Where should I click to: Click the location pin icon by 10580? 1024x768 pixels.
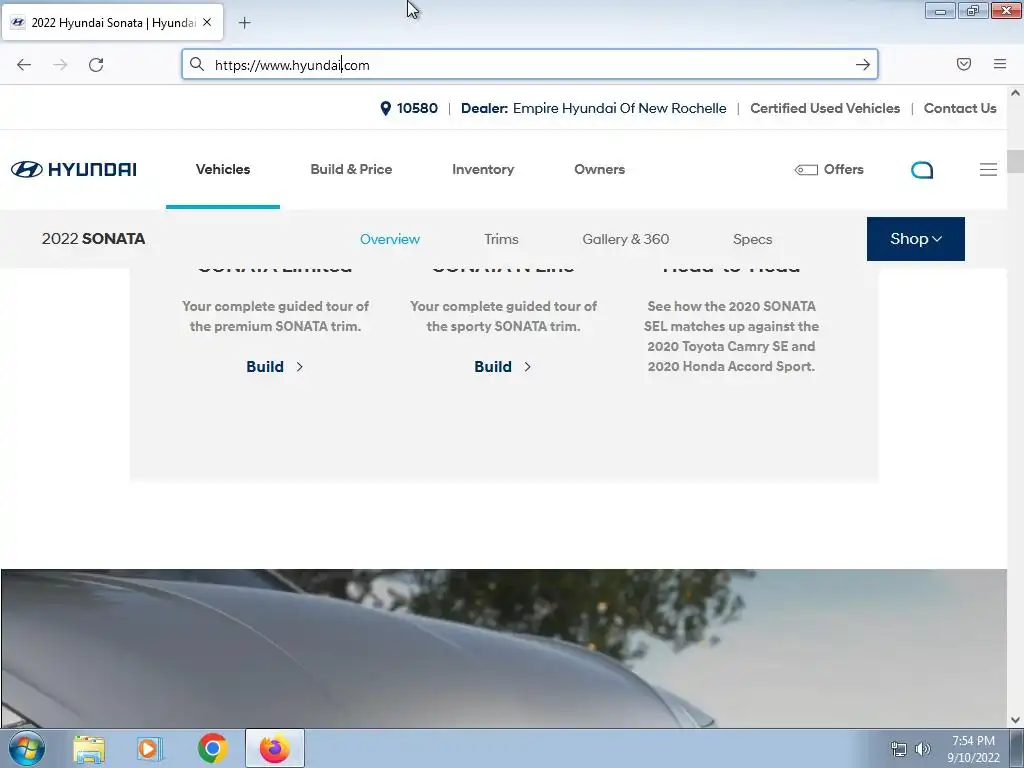[x=385, y=108]
